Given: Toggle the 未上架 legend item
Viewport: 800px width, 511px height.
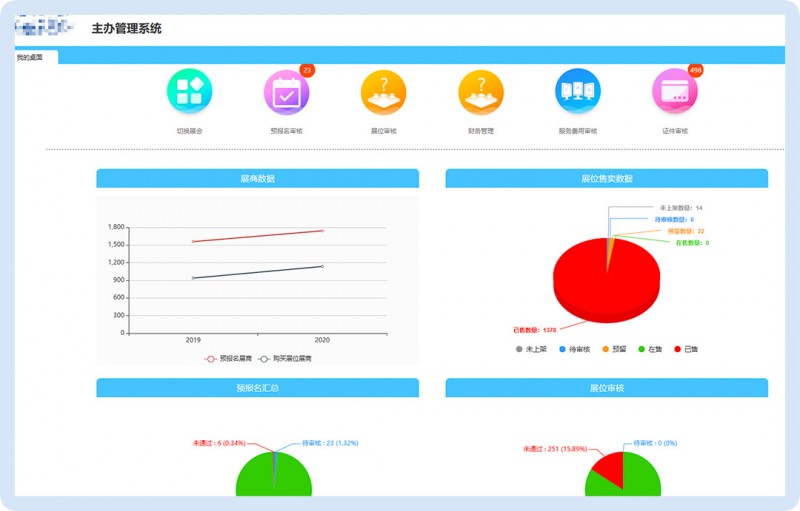Looking at the screenshot, I should pos(531,349).
